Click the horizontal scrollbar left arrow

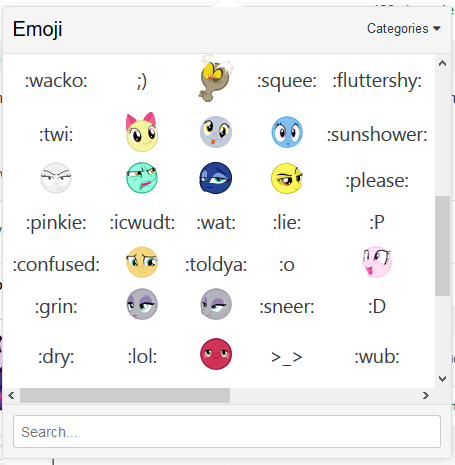[x=11, y=395]
